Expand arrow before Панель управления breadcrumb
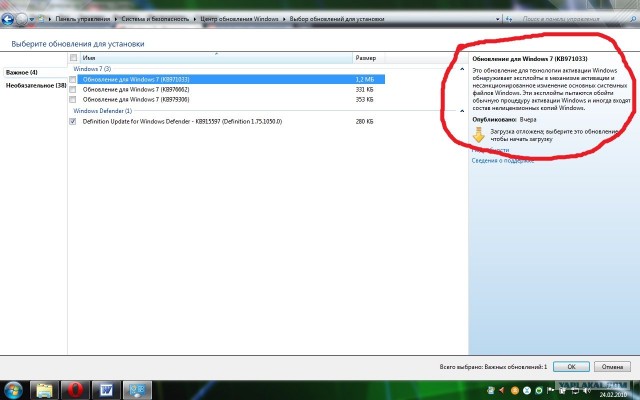 50,19
